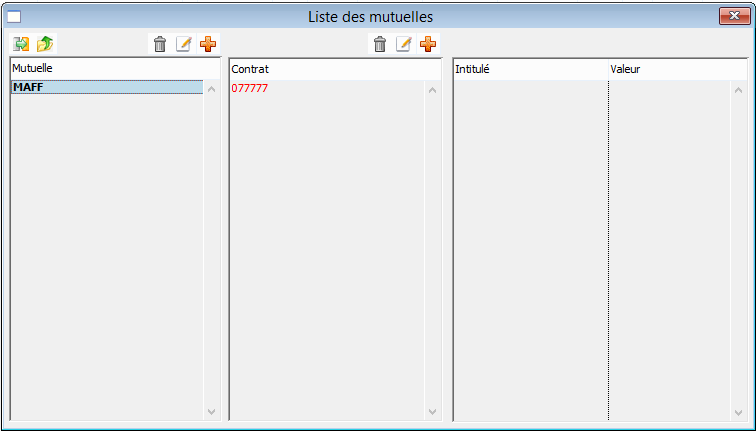Add a new contrat with plus icon
Viewport: 756px width, 431px height.
click(x=428, y=44)
